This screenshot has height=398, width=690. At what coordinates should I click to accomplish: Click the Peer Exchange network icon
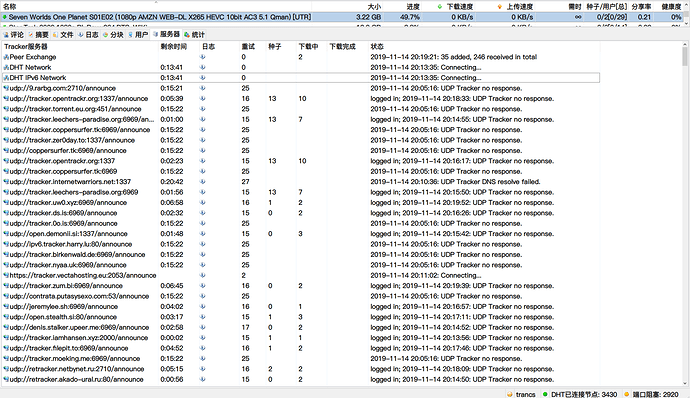click(x=6, y=57)
